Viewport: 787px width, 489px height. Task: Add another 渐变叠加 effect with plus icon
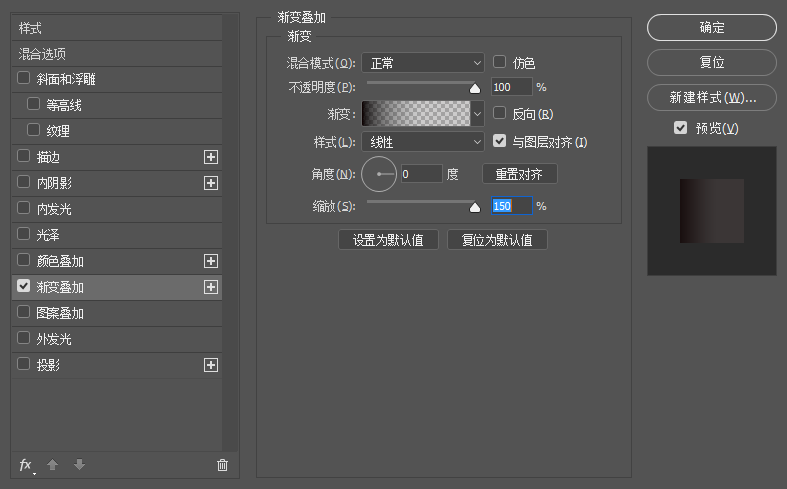click(211, 287)
